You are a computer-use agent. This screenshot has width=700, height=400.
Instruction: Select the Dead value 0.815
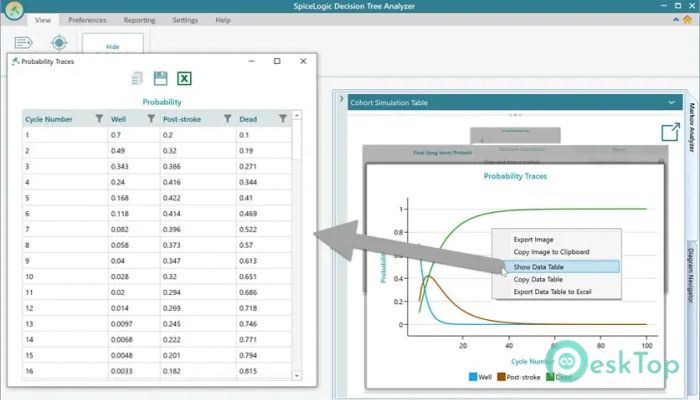click(248, 371)
